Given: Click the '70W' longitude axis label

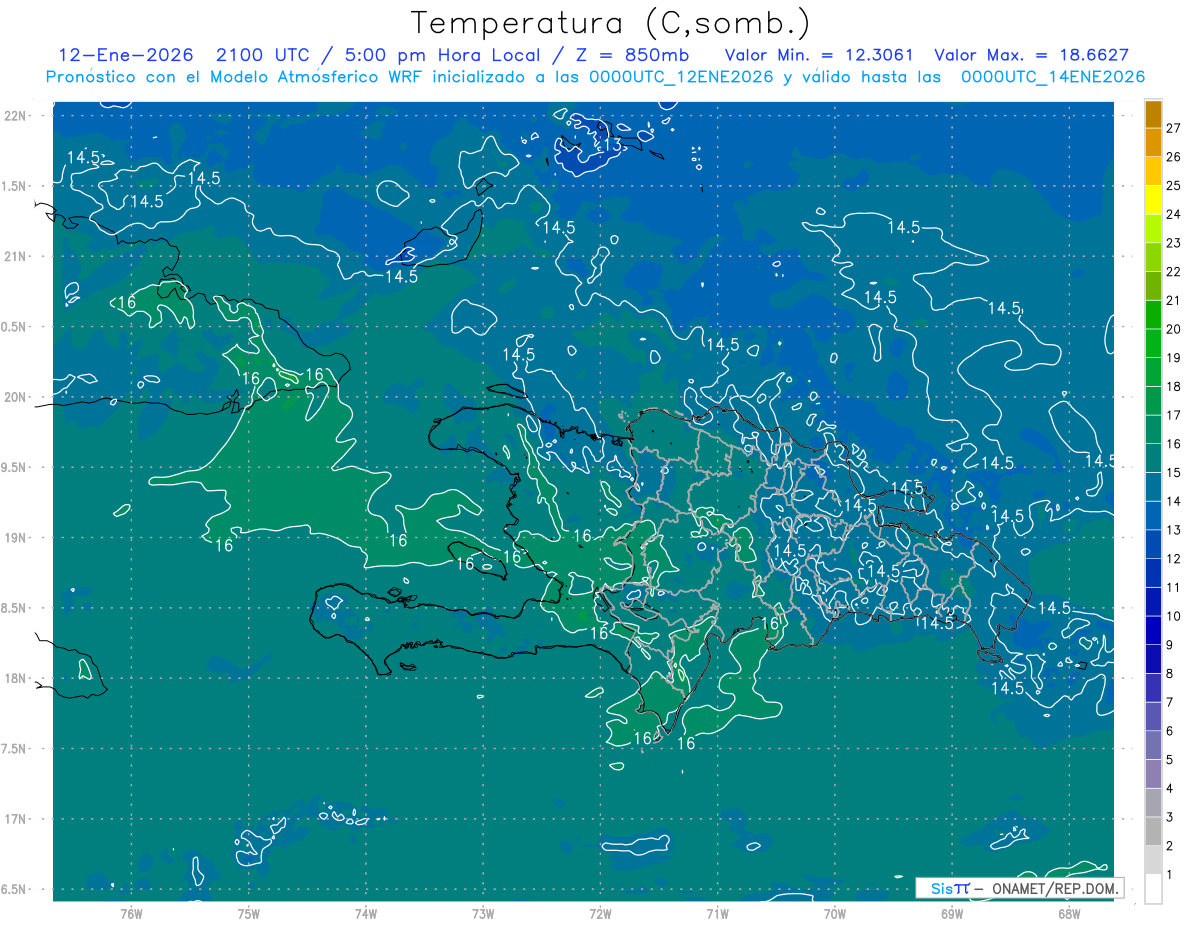Looking at the screenshot, I should click(835, 914).
